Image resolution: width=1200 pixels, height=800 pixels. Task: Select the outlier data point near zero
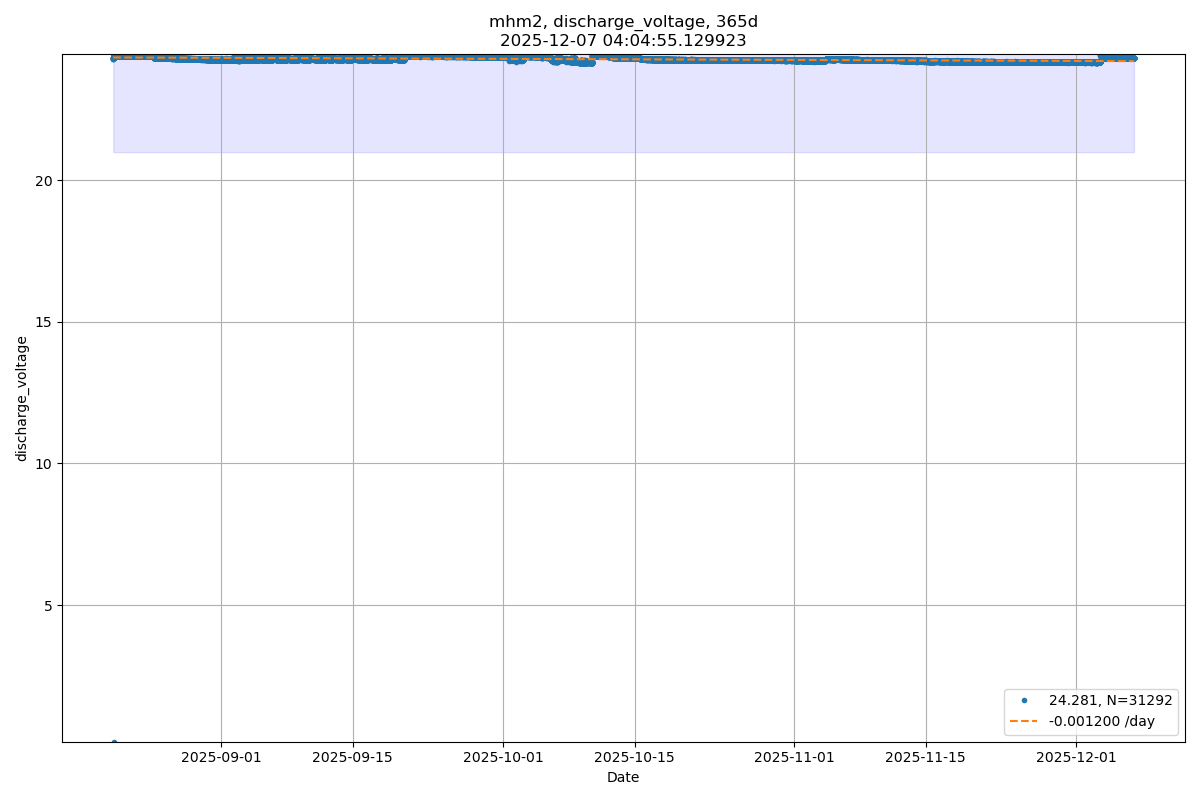[x=114, y=742]
